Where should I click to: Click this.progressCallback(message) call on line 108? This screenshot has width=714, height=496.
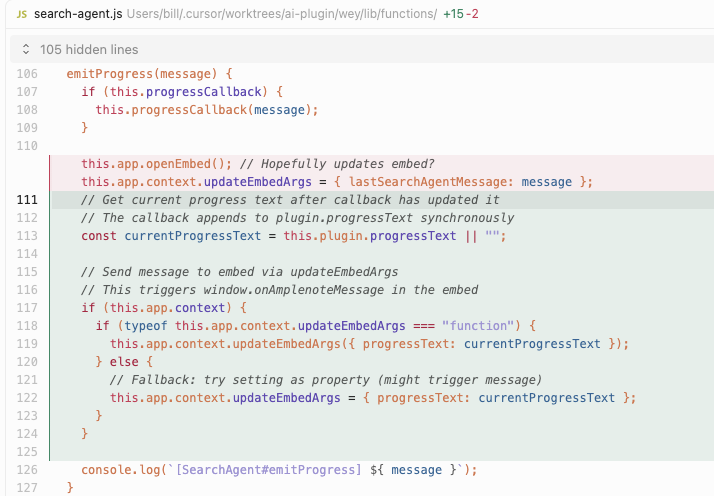point(206,110)
